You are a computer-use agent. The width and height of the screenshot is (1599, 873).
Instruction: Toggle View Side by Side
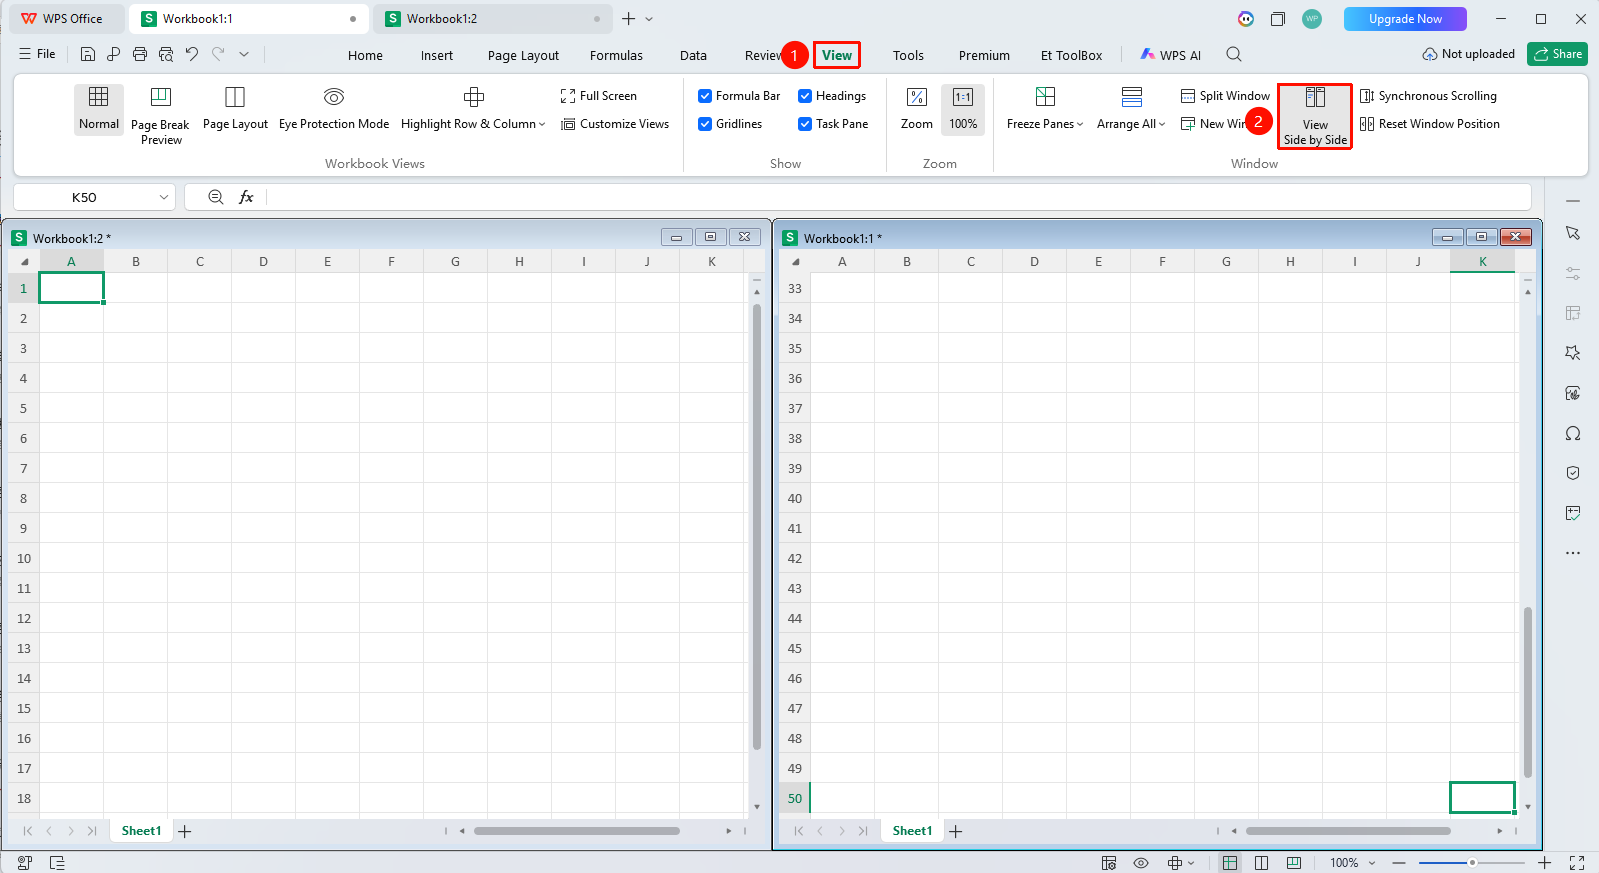click(1315, 116)
